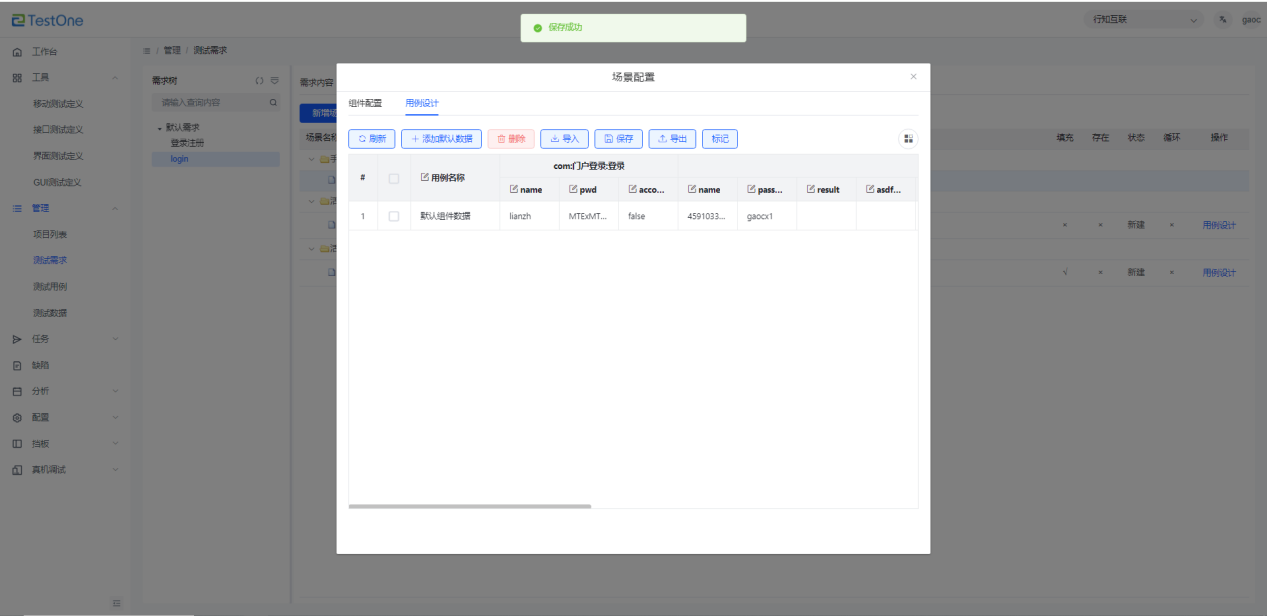Click the language translate icon in header
The width and height of the screenshot is (1267, 616).
pos(1223,20)
